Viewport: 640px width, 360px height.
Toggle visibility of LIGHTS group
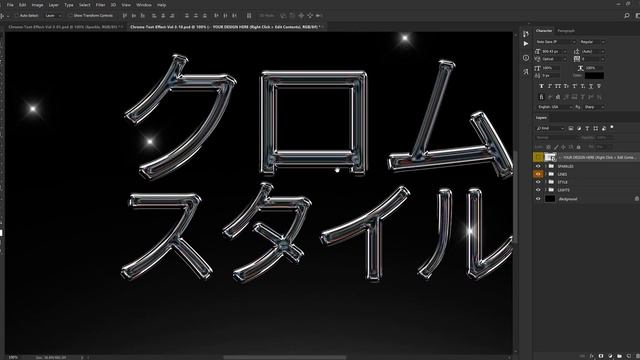click(538, 190)
